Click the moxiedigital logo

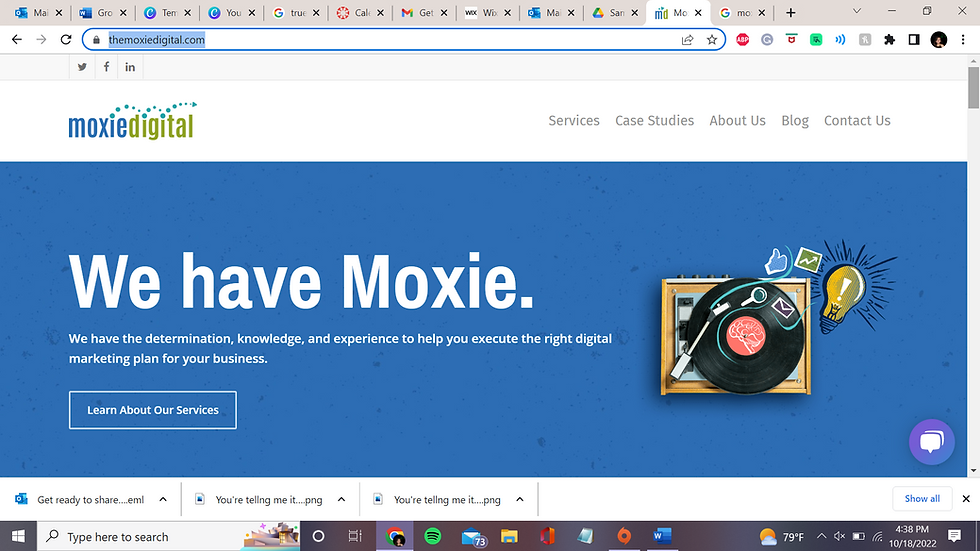coord(132,121)
